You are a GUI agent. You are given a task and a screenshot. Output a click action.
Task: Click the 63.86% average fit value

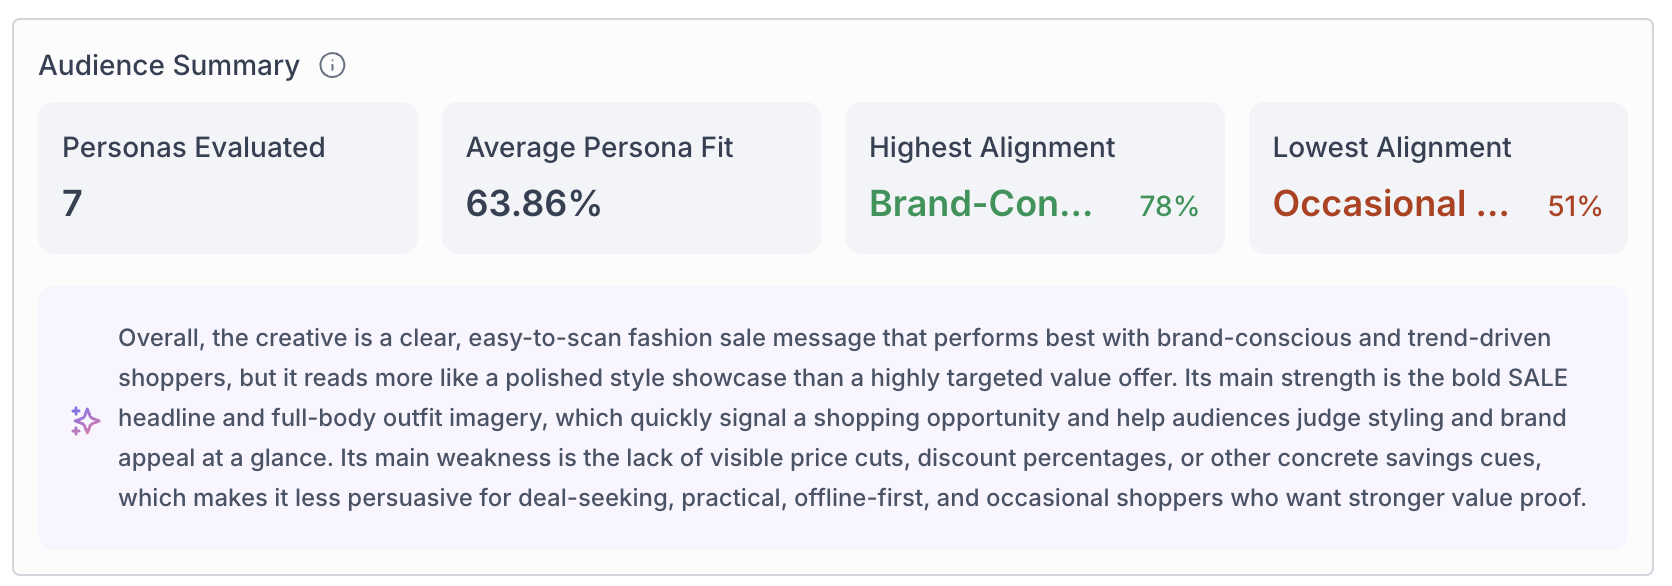pos(534,203)
